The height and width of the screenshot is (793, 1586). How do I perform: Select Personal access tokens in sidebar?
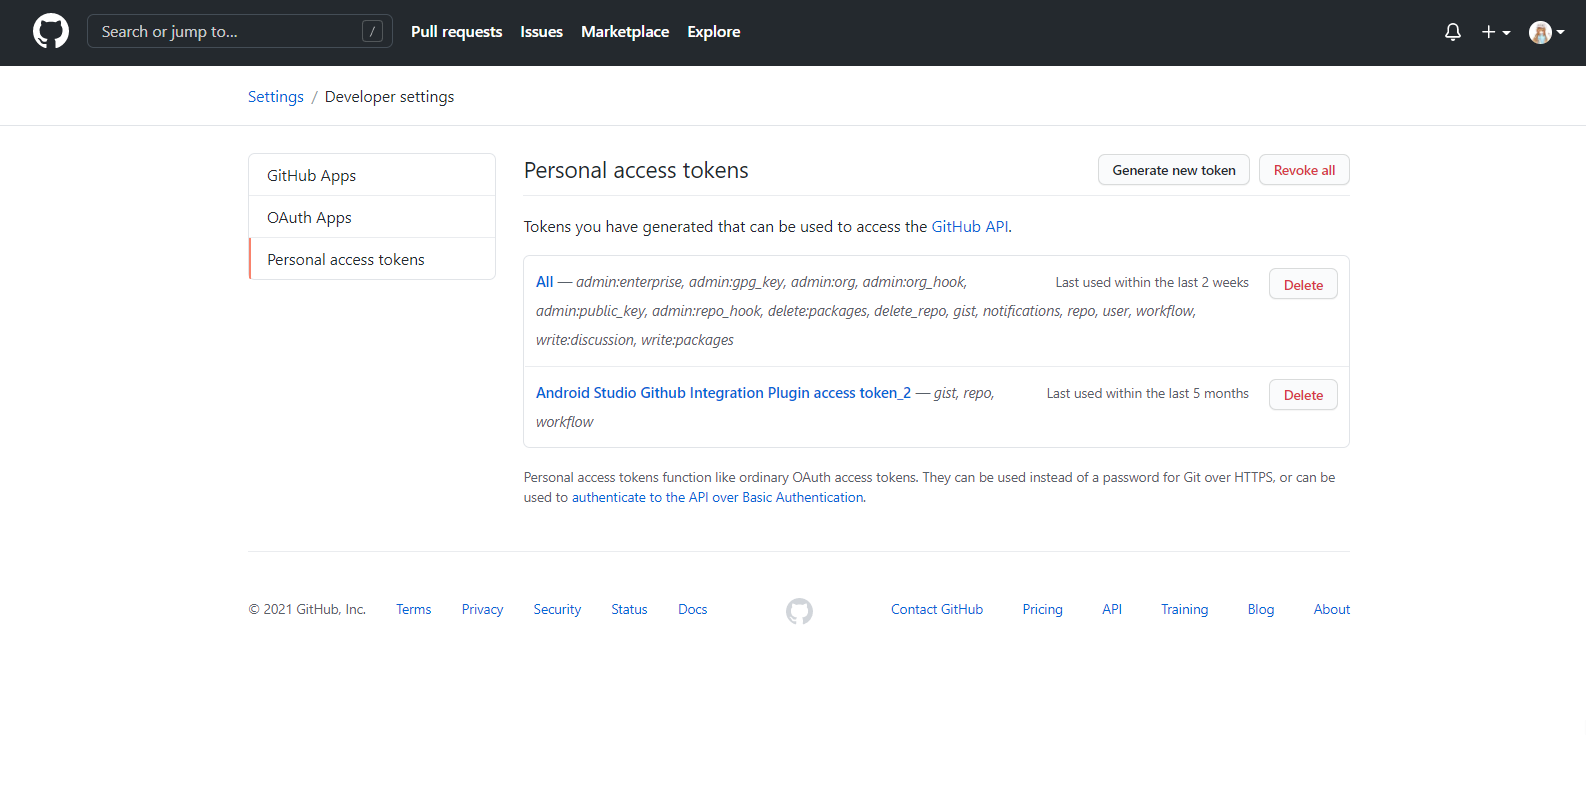tap(346, 260)
